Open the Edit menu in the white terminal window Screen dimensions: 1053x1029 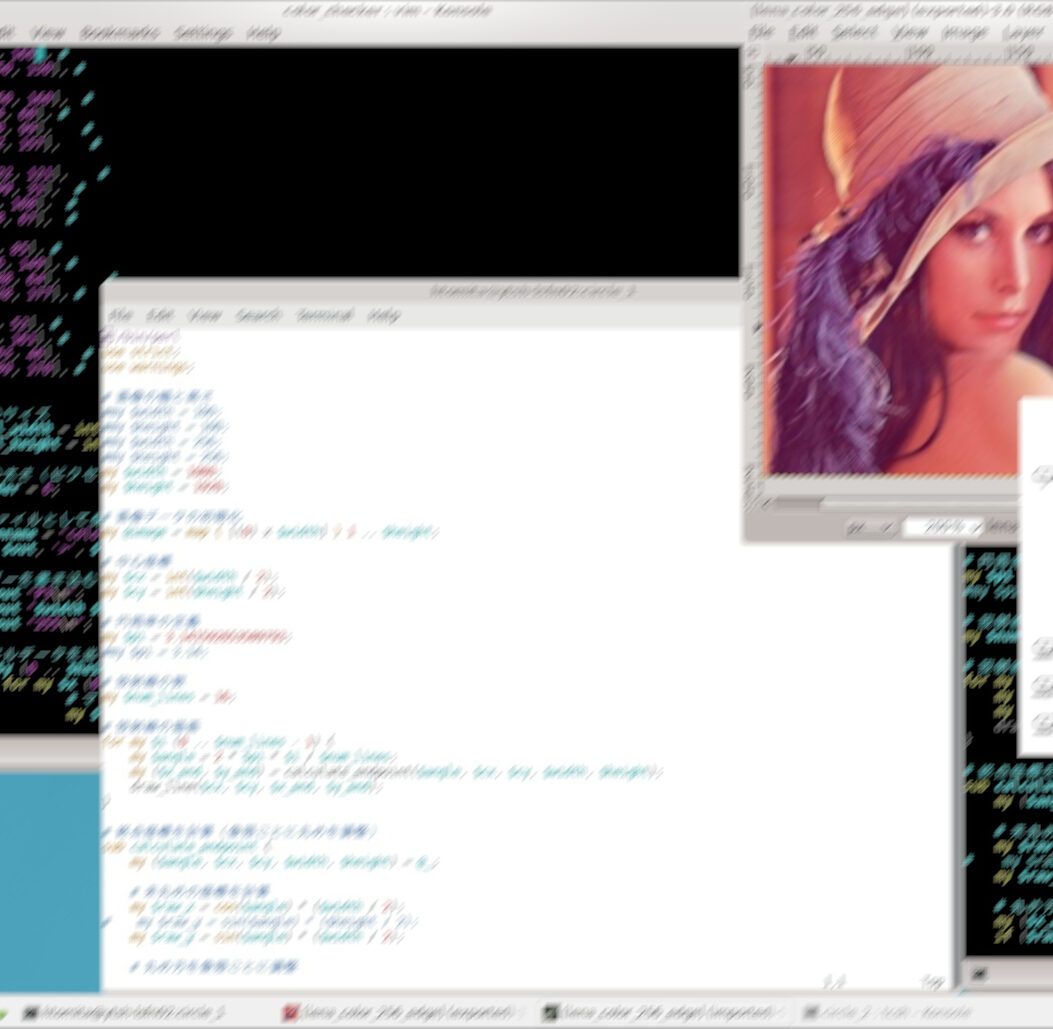point(160,315)
